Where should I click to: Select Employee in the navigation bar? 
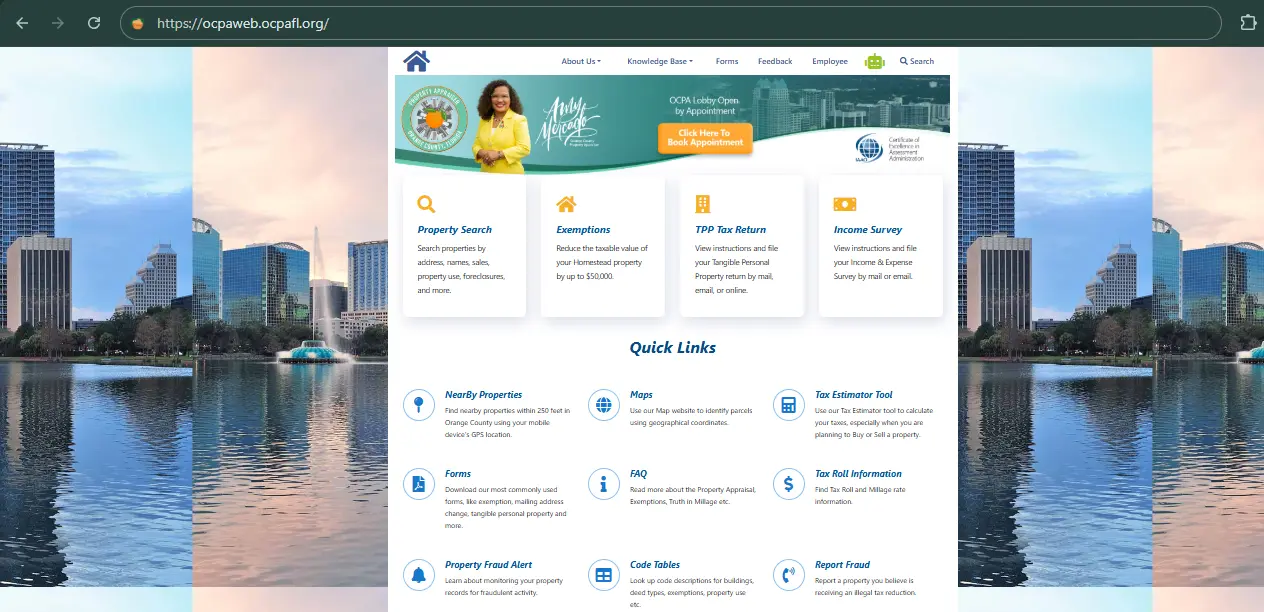[829, 61]
